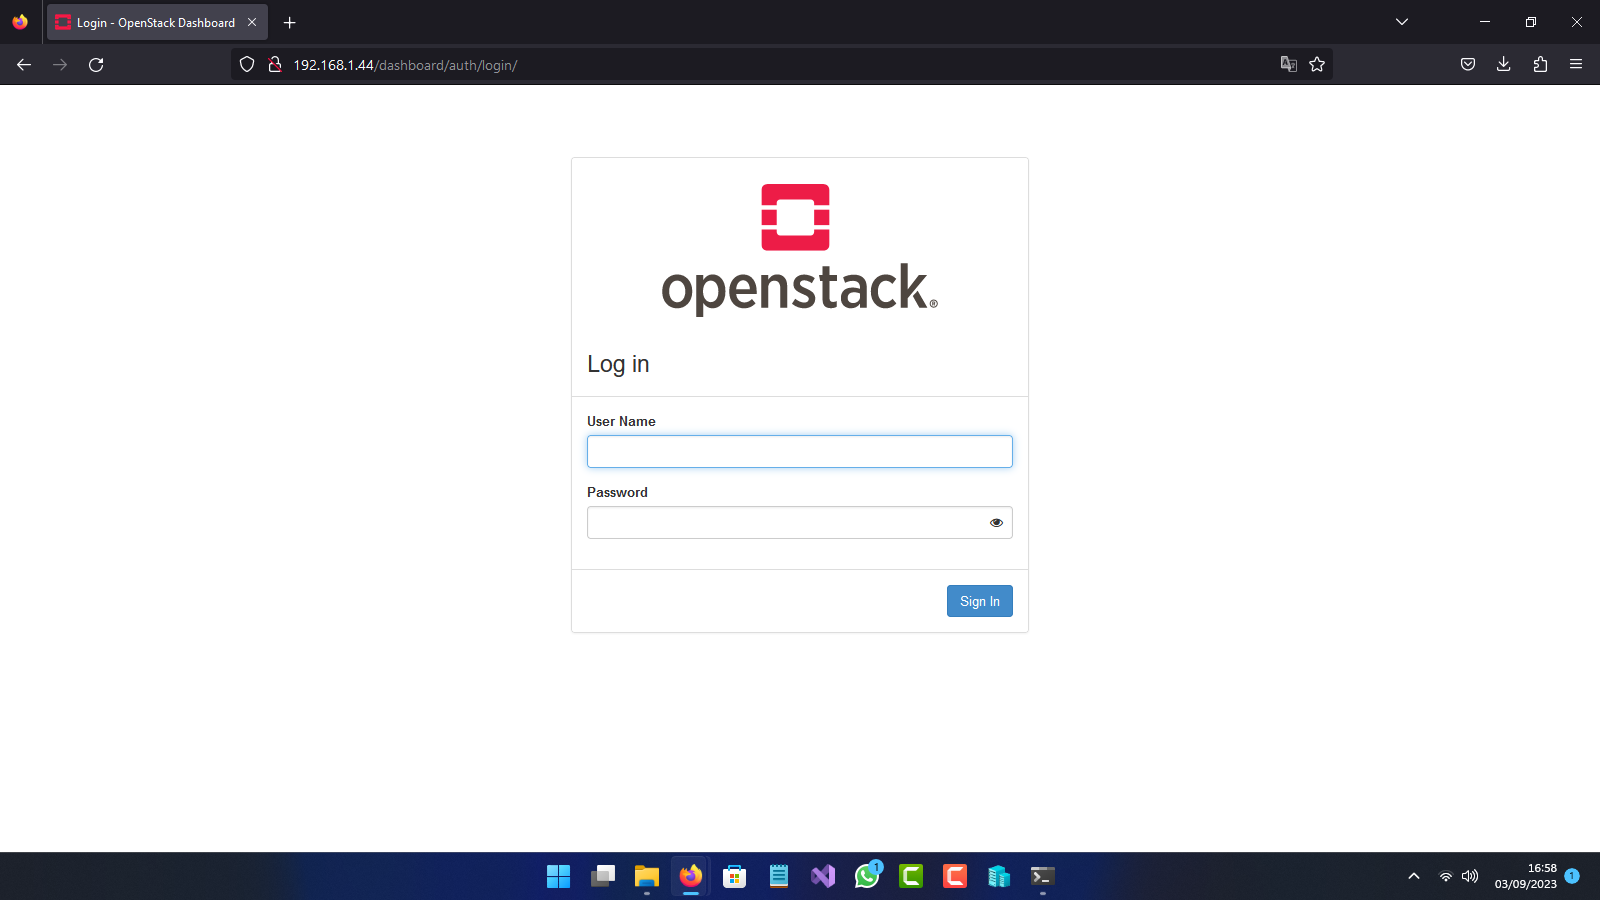Viewport: 1600px width, 900px height.
Task: Open Microsoft Store from taskbar
Action: (735, 877)
